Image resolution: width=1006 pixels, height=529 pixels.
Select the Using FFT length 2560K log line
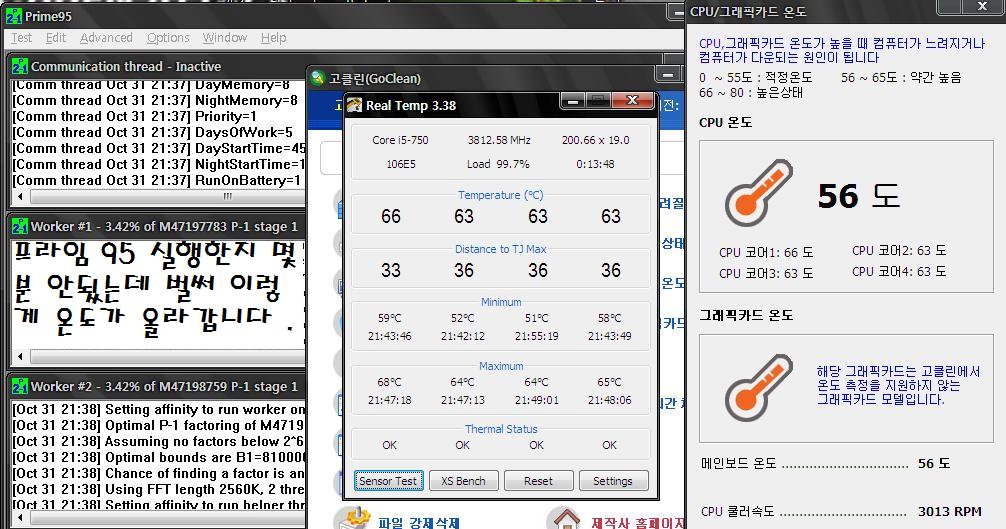click(x=159, y=489)
